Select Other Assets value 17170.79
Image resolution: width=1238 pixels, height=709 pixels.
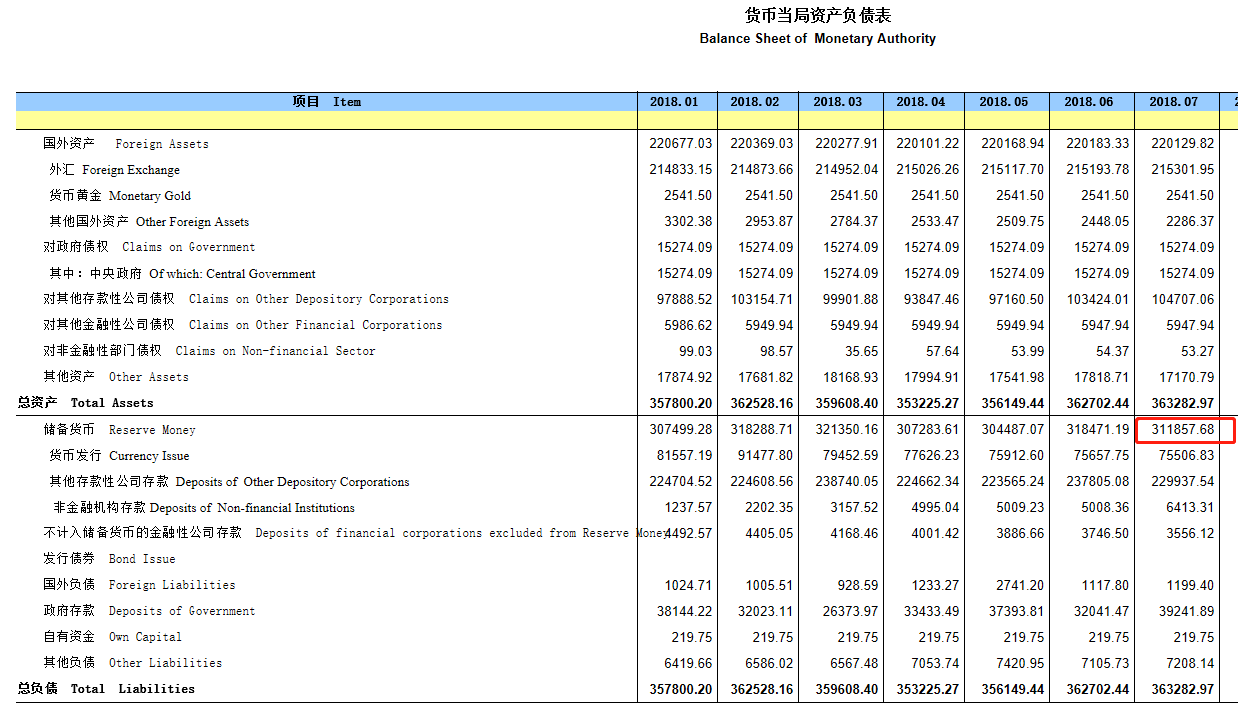click(1187, 377)
